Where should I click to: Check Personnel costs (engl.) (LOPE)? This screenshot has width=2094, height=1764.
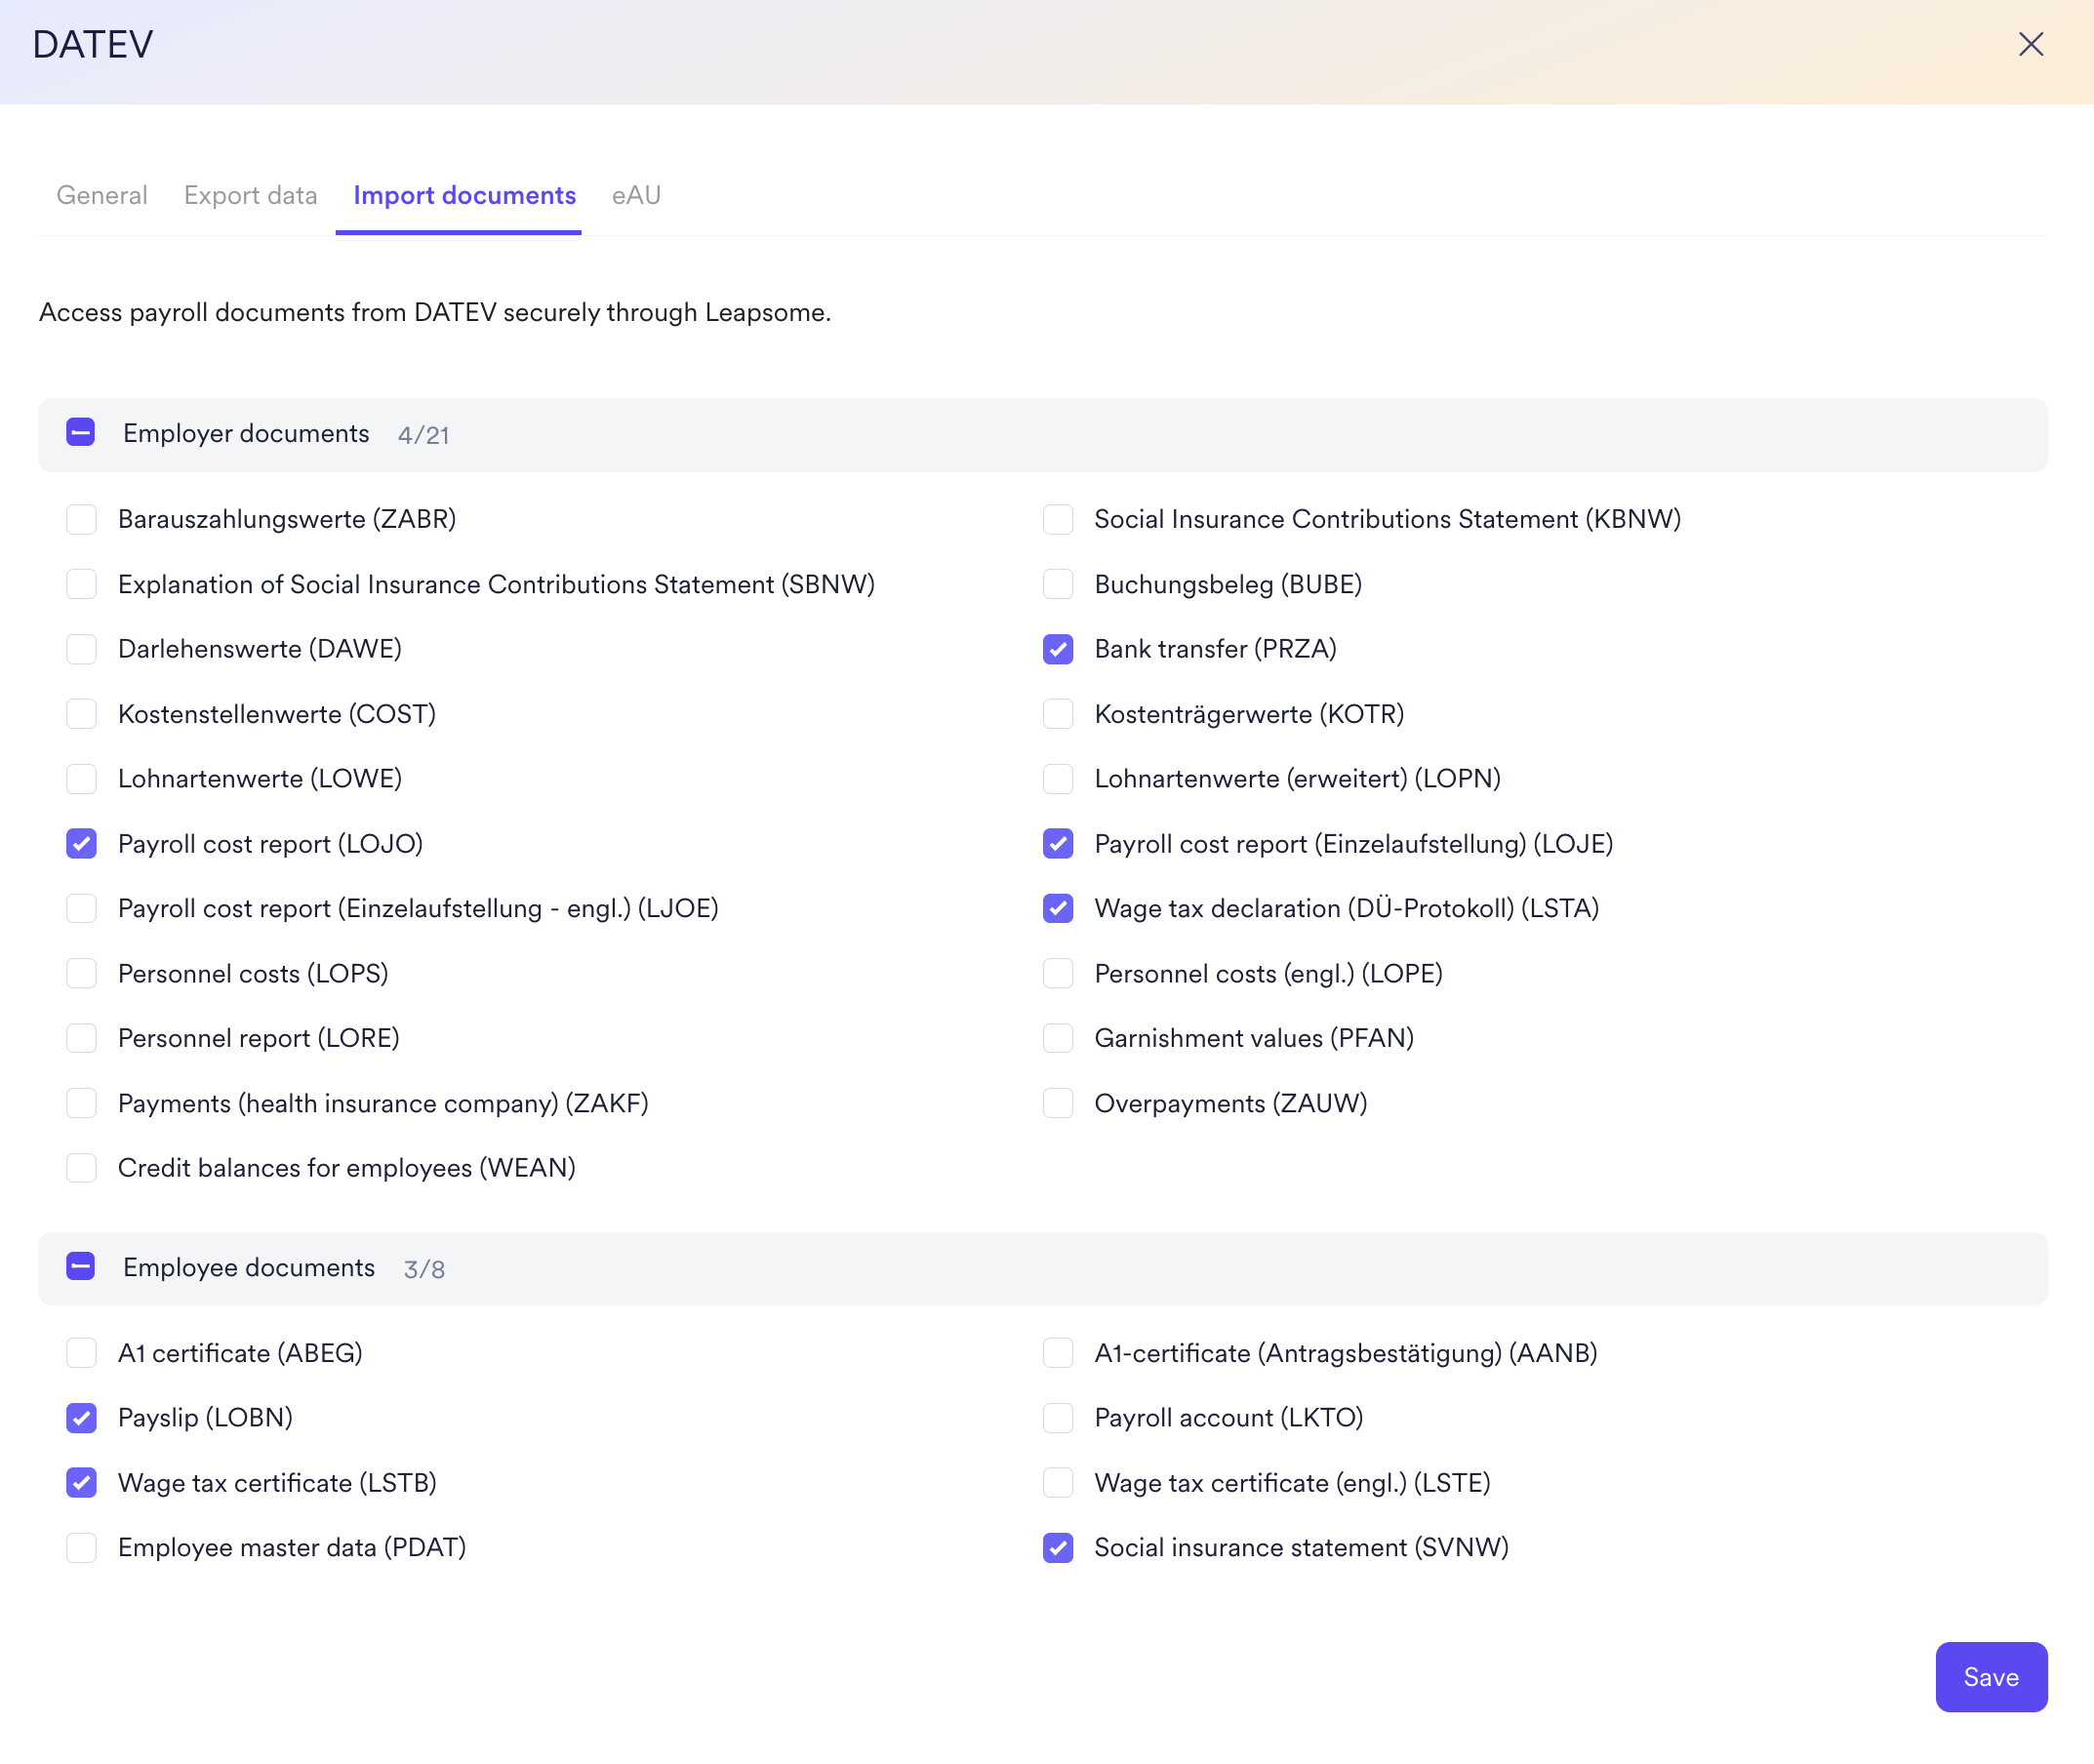(x=1058, y=973)
